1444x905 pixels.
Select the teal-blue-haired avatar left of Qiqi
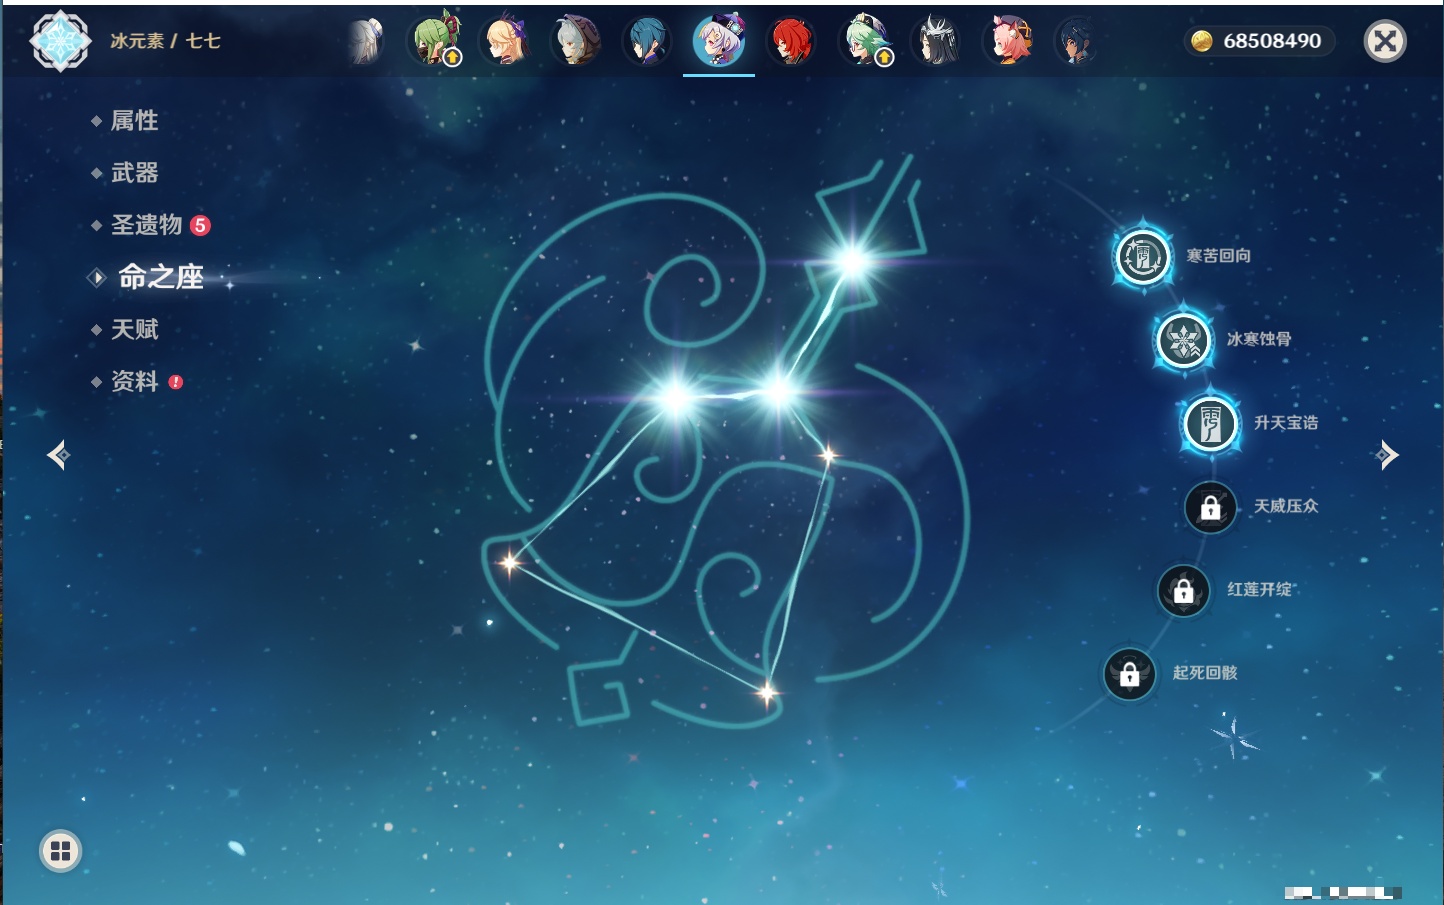(648, 41)
